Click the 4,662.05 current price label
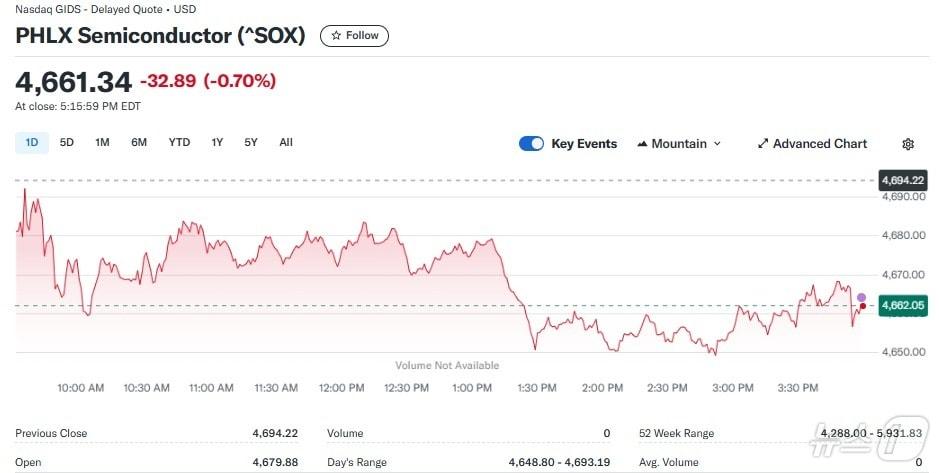 coord(902,305)
